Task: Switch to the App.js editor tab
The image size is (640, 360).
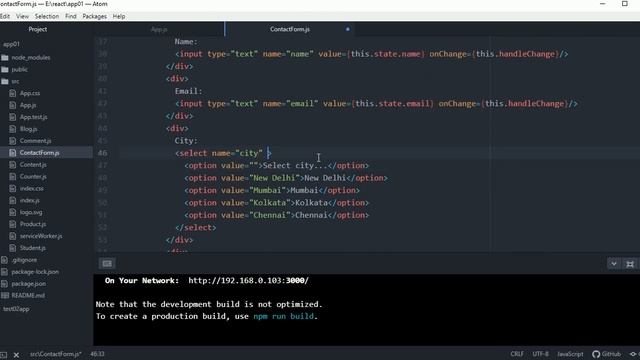Action: 159,29
